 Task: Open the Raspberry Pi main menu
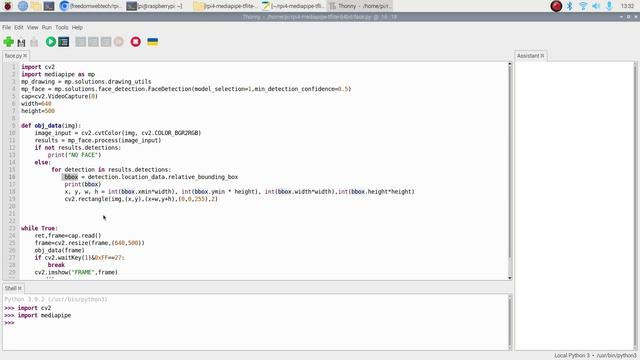click(8, 6)
